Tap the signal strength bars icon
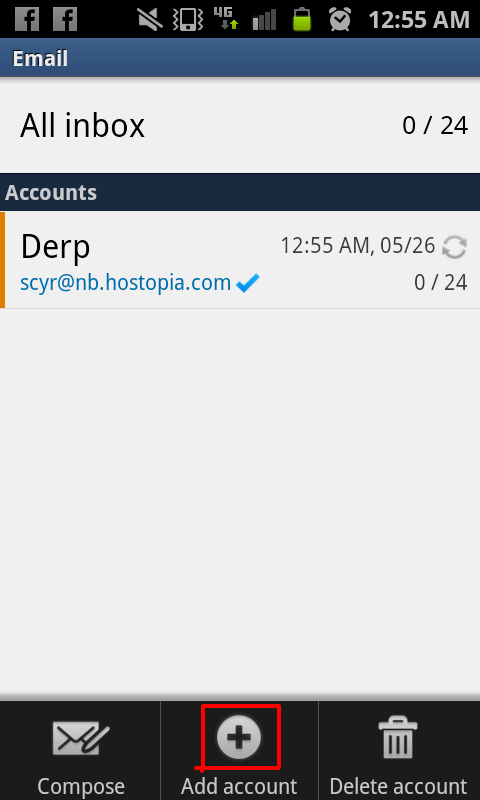 [264, 19]
